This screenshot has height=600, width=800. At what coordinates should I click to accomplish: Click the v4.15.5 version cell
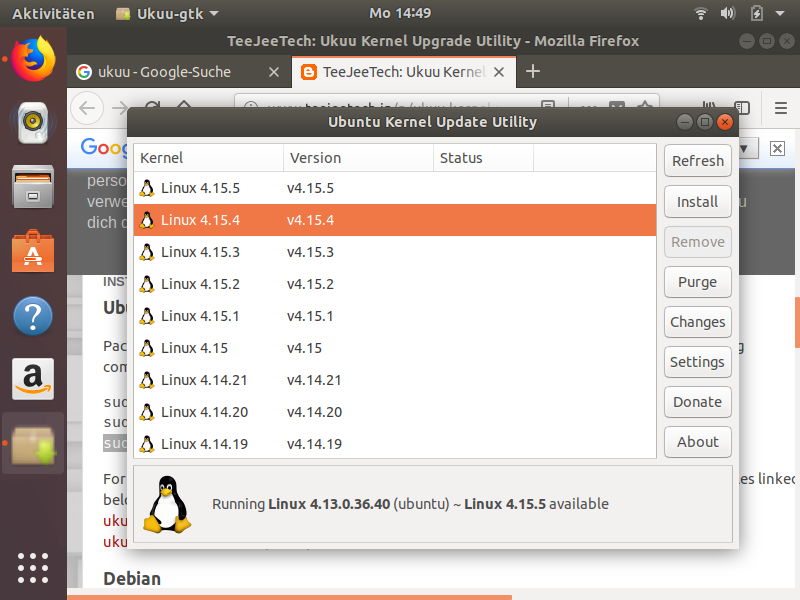click(310, 188)
